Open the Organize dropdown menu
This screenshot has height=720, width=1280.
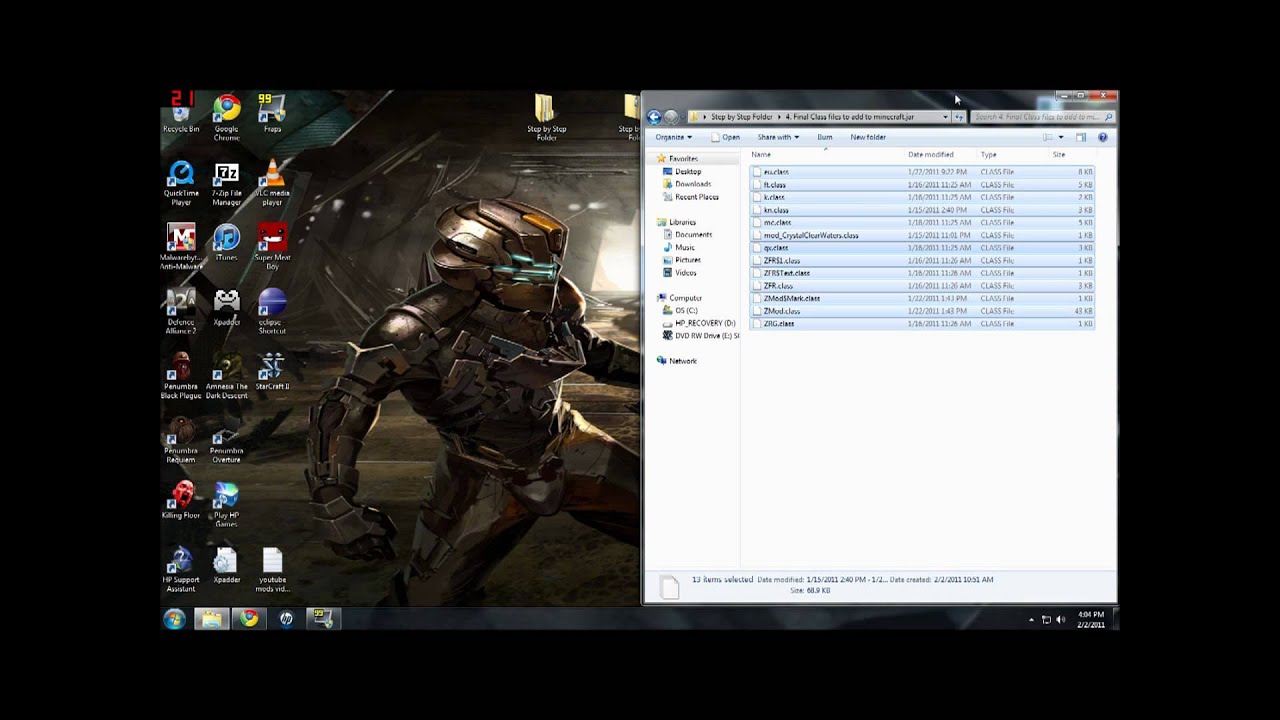click(674, 137)
